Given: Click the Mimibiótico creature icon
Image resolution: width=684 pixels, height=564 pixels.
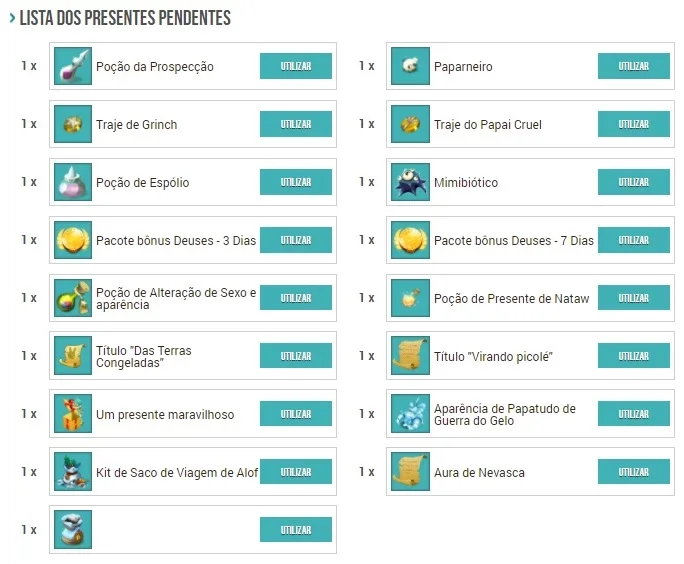Looking at the screenshot, I should (410, 182).
